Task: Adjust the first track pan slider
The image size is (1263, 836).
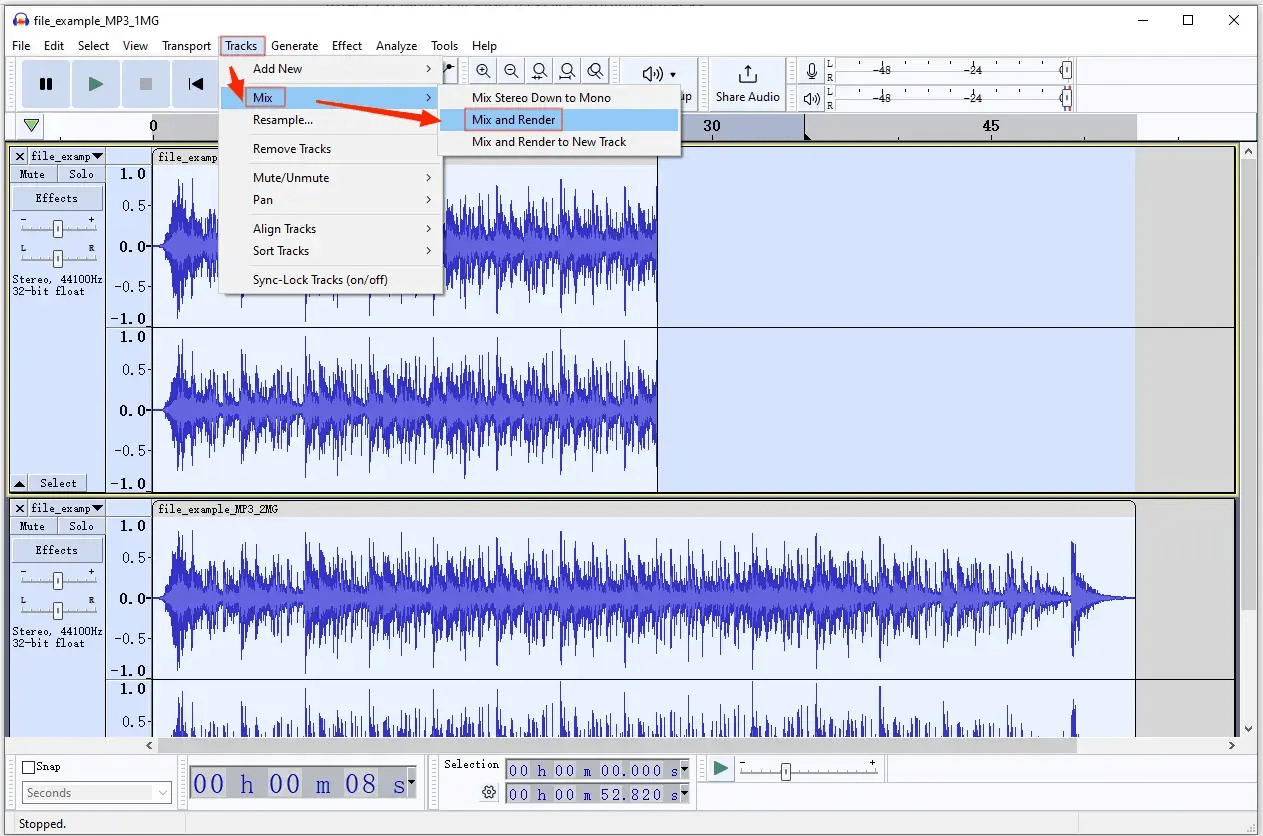Action: pos(58,257)
